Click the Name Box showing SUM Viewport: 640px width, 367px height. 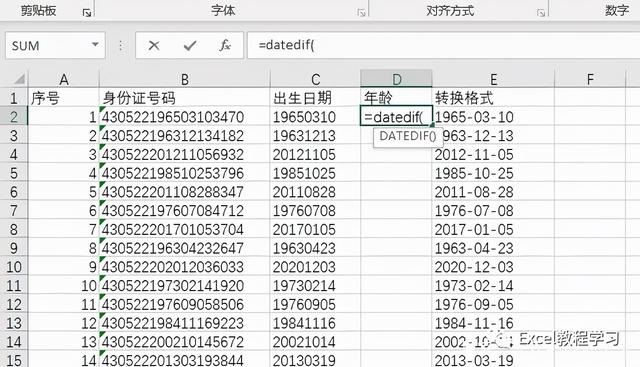click(x=55, y=45)
